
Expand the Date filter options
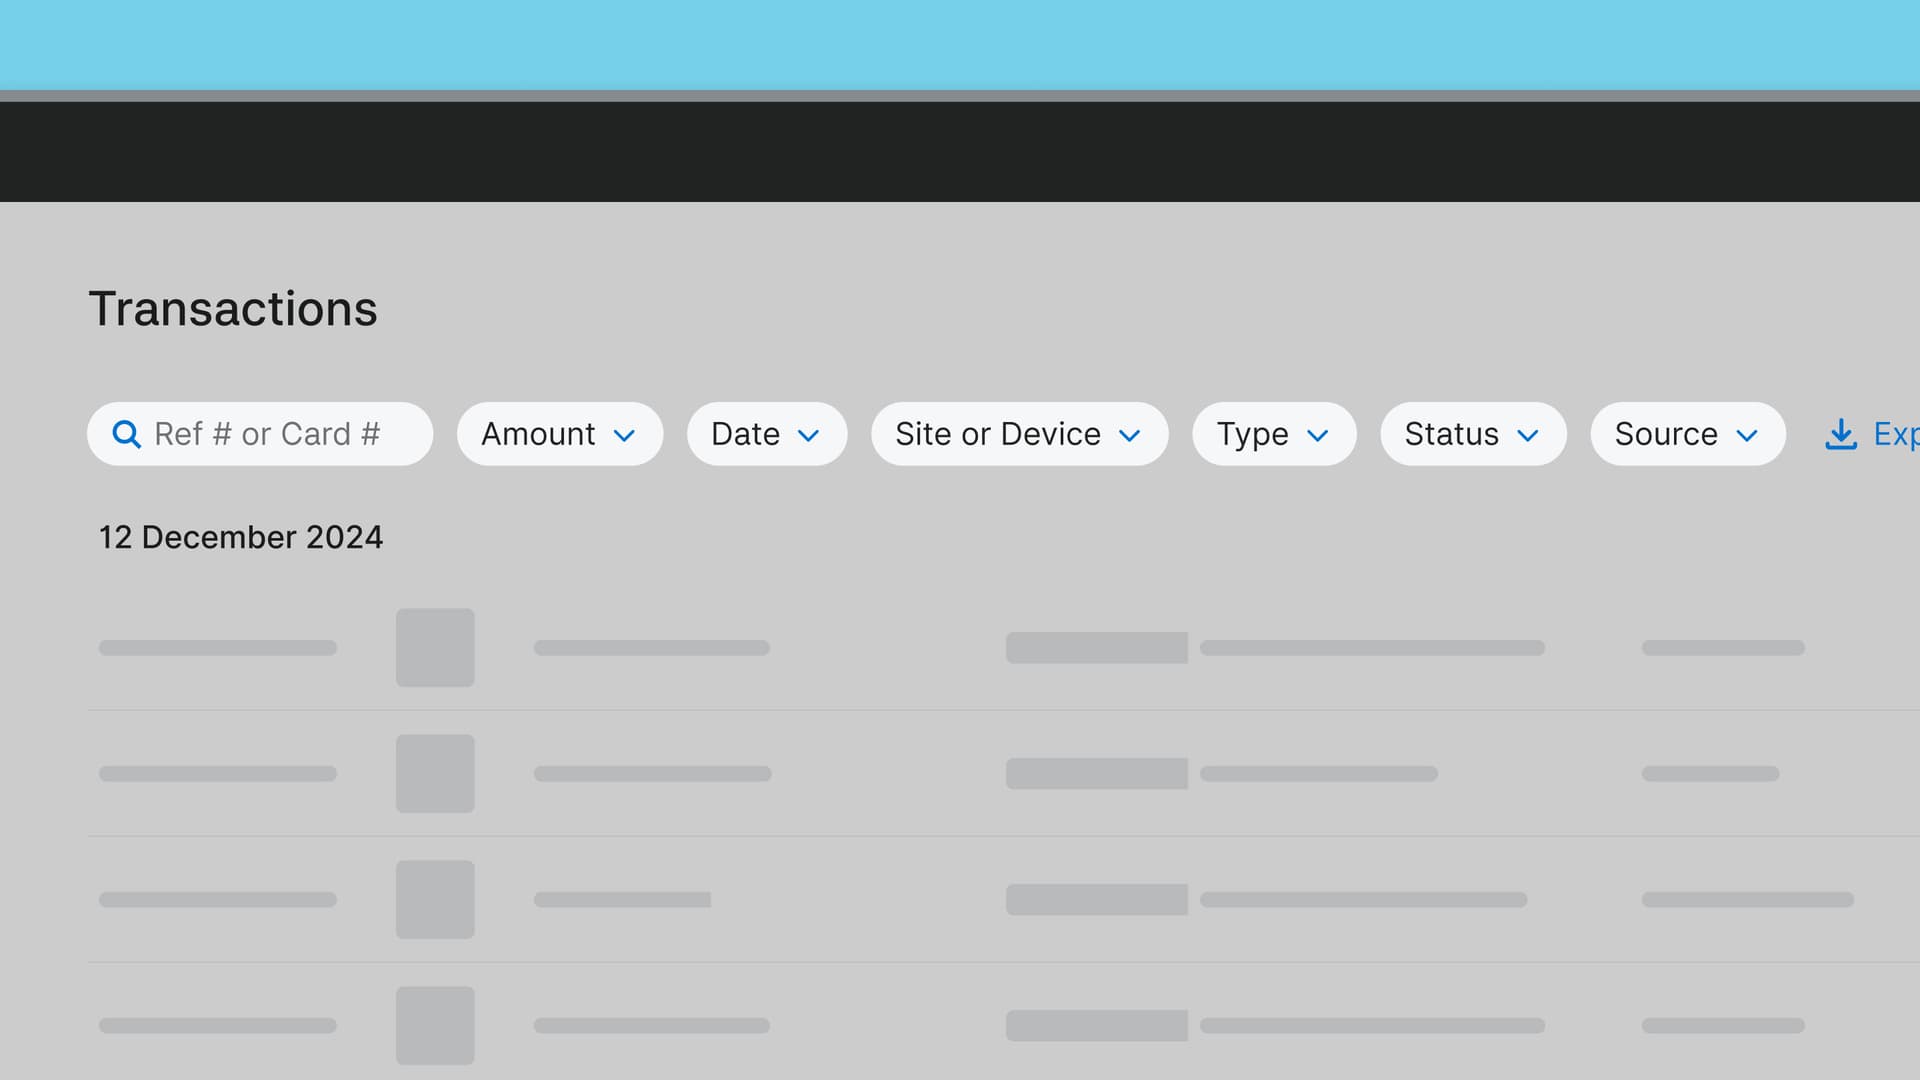(x=766, y=434)
